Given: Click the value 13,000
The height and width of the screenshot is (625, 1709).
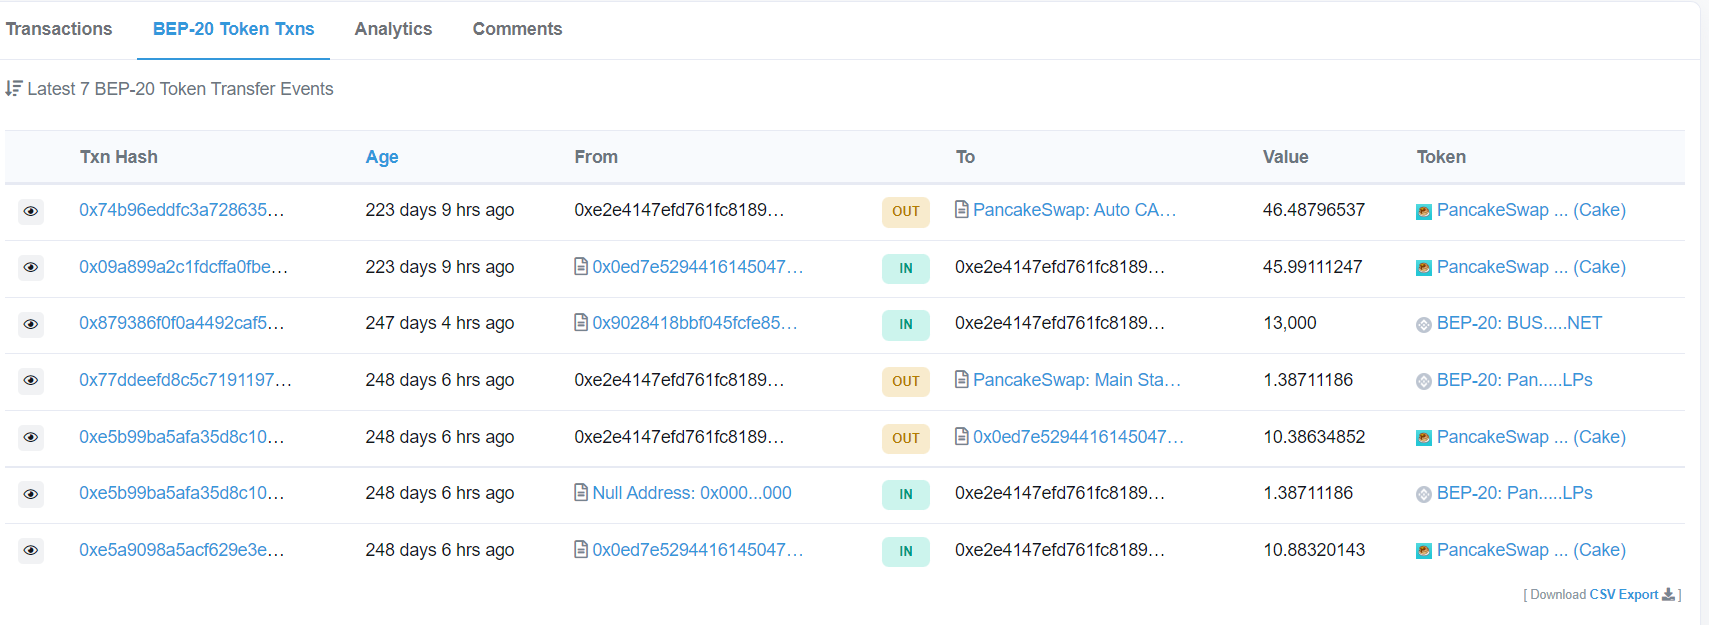Looking at the screenshot, I should 1290,323.
